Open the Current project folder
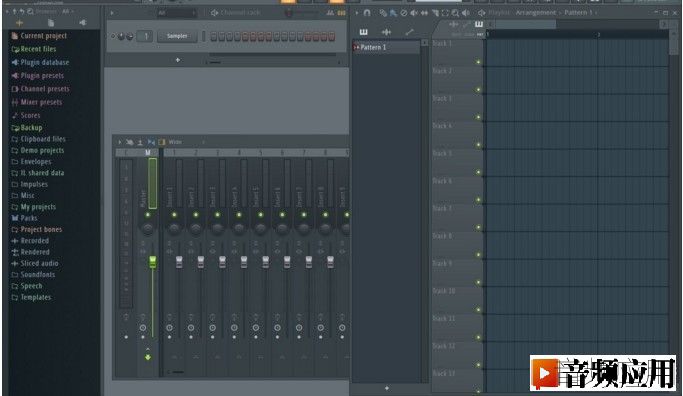Image resolution: width=683 pixels, height=396 pixels. click(x=39, y=36)
